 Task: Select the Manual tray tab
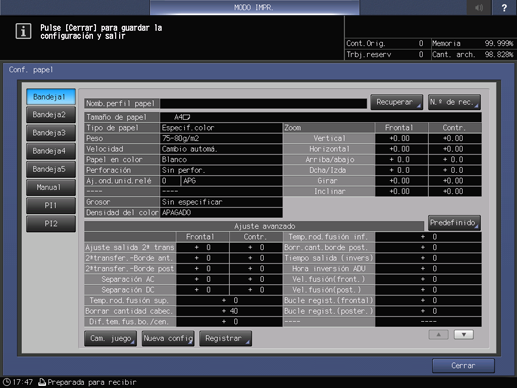(51, 188)
